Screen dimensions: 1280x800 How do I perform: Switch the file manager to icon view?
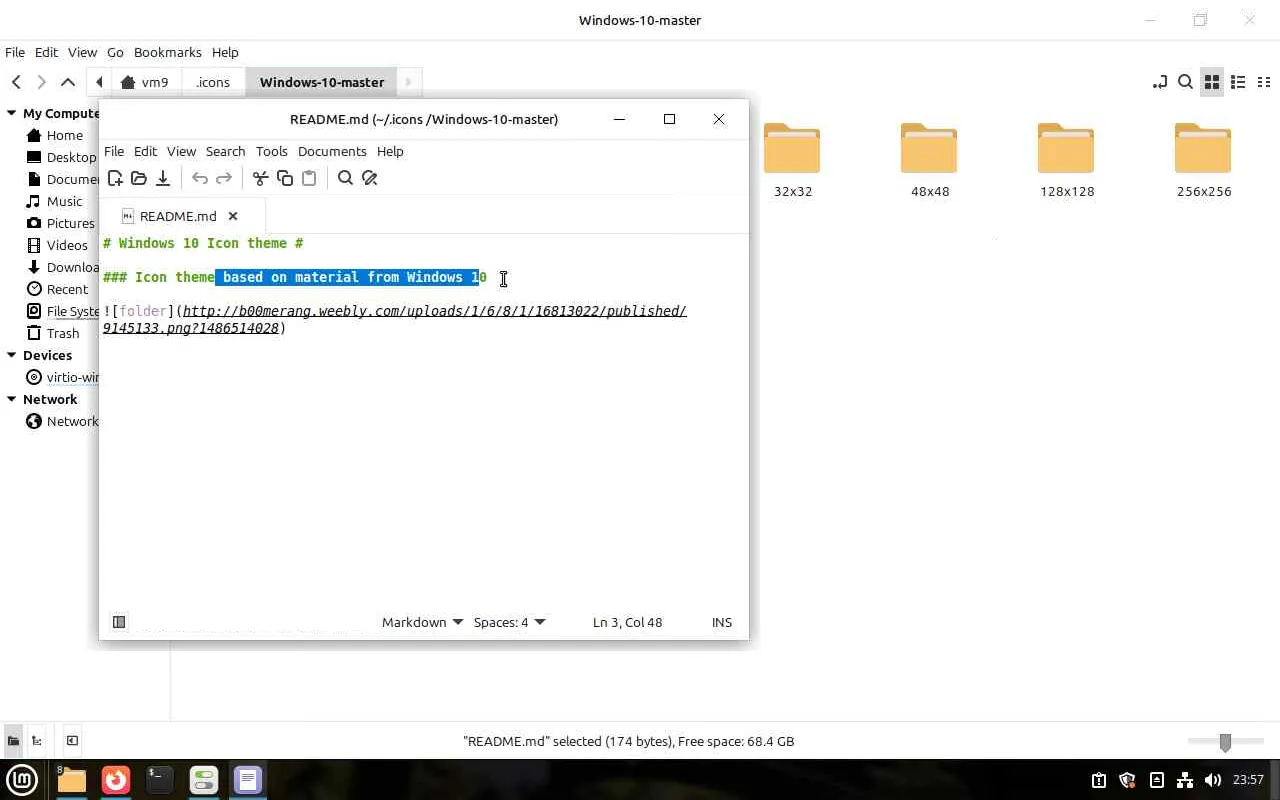click(x=1212, y=82)
